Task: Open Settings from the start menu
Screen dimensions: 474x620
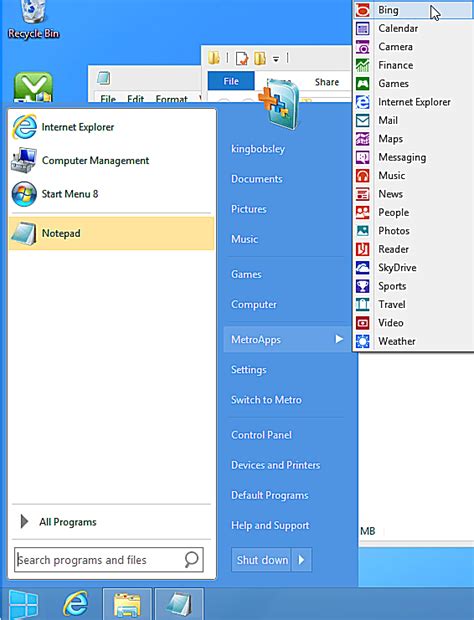Action: 249,370
